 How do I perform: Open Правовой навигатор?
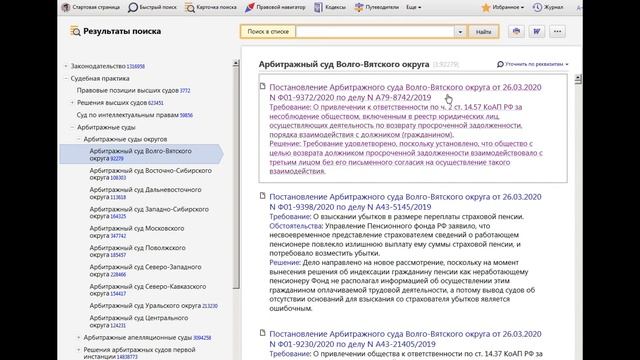(x=275, y=7)
